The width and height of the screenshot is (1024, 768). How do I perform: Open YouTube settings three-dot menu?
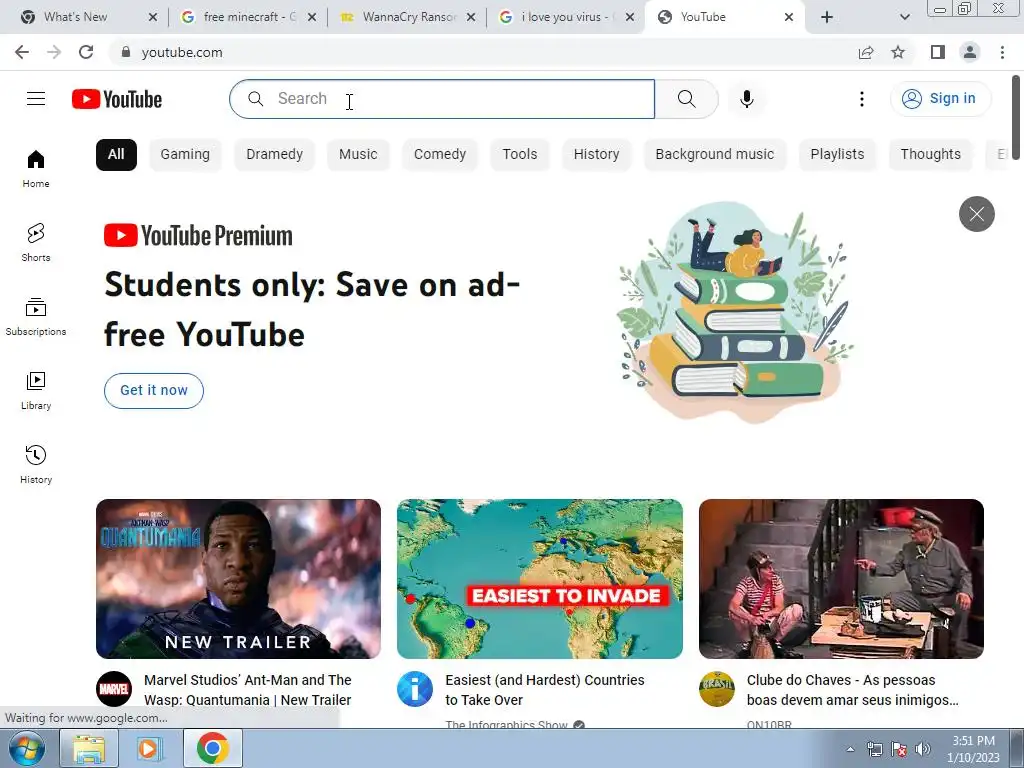pos(862,99)
